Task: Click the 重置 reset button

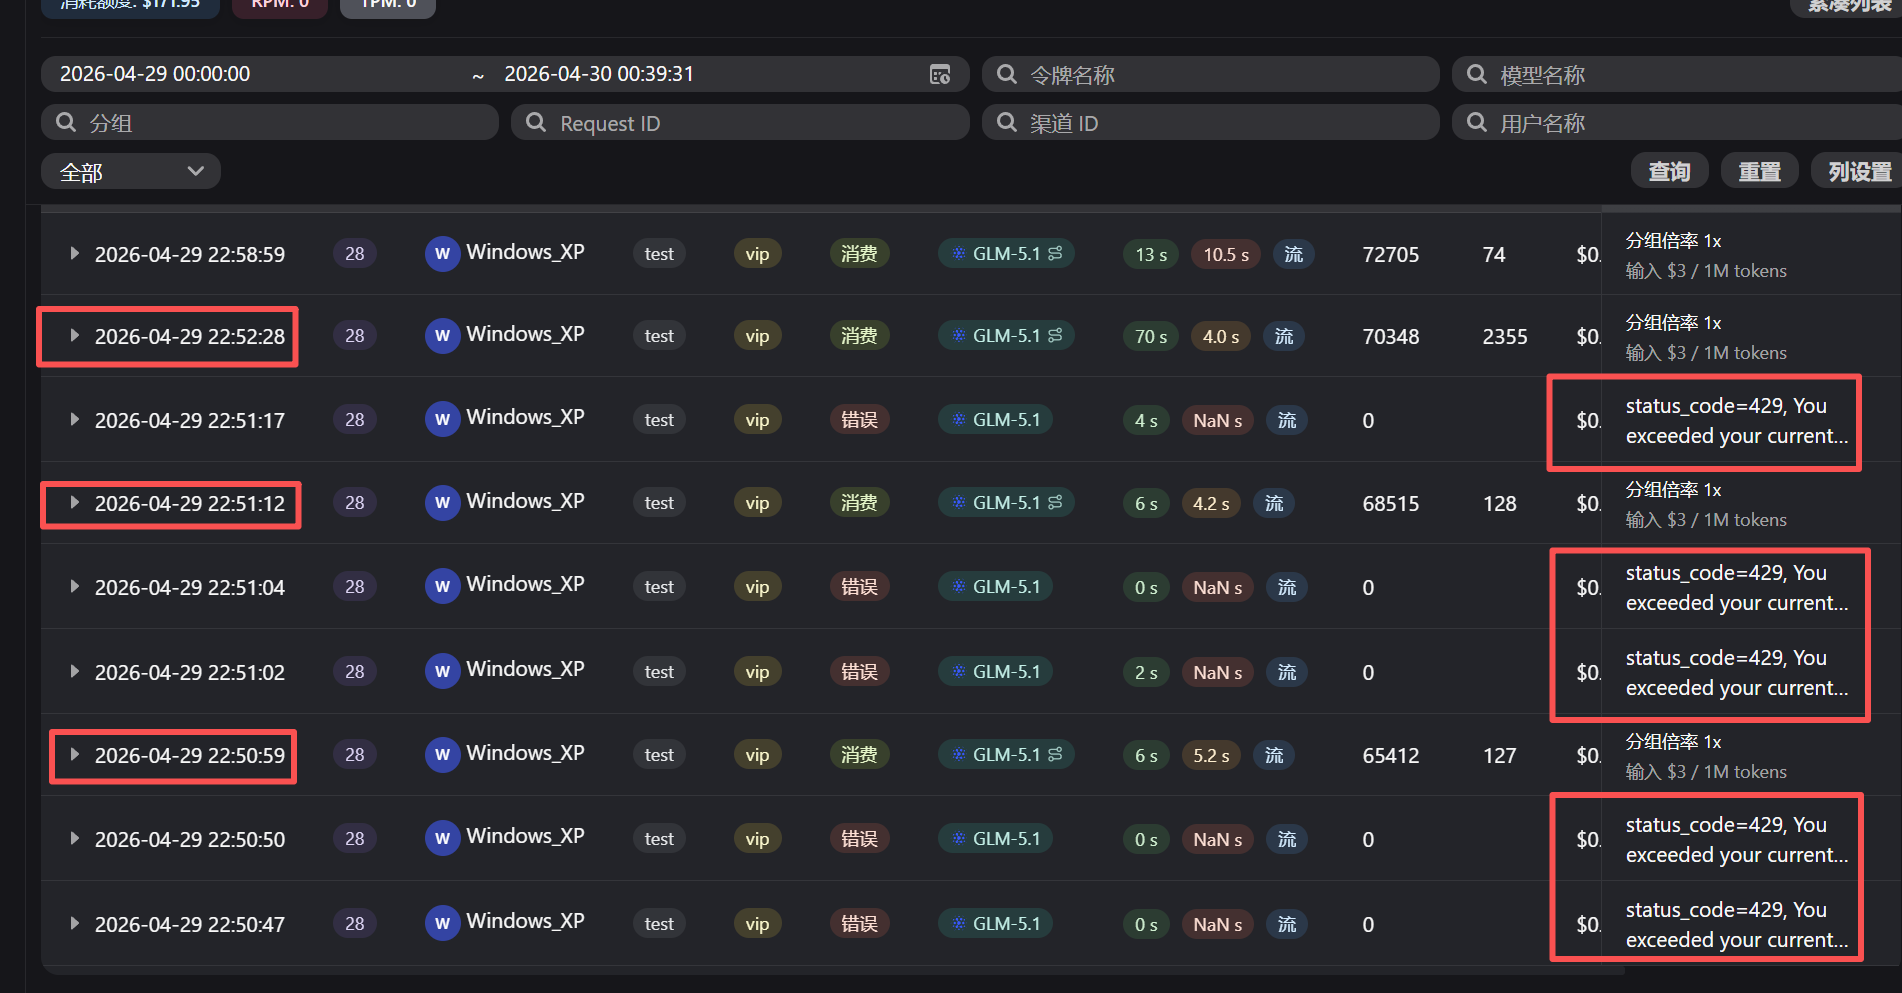Action: (x=1759, y=172)
